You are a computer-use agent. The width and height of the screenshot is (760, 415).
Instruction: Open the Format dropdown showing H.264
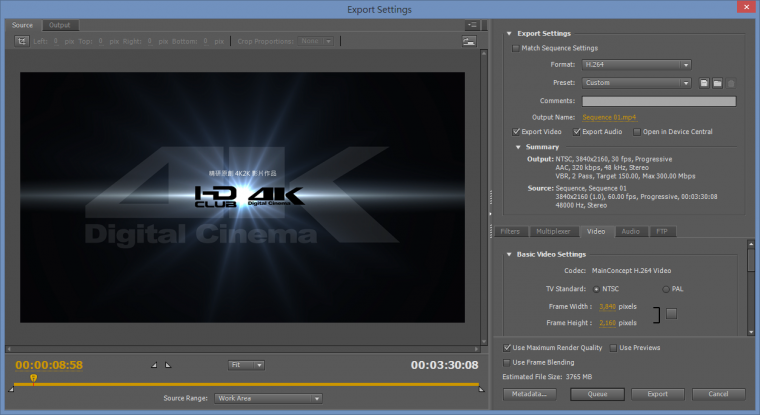637,65
